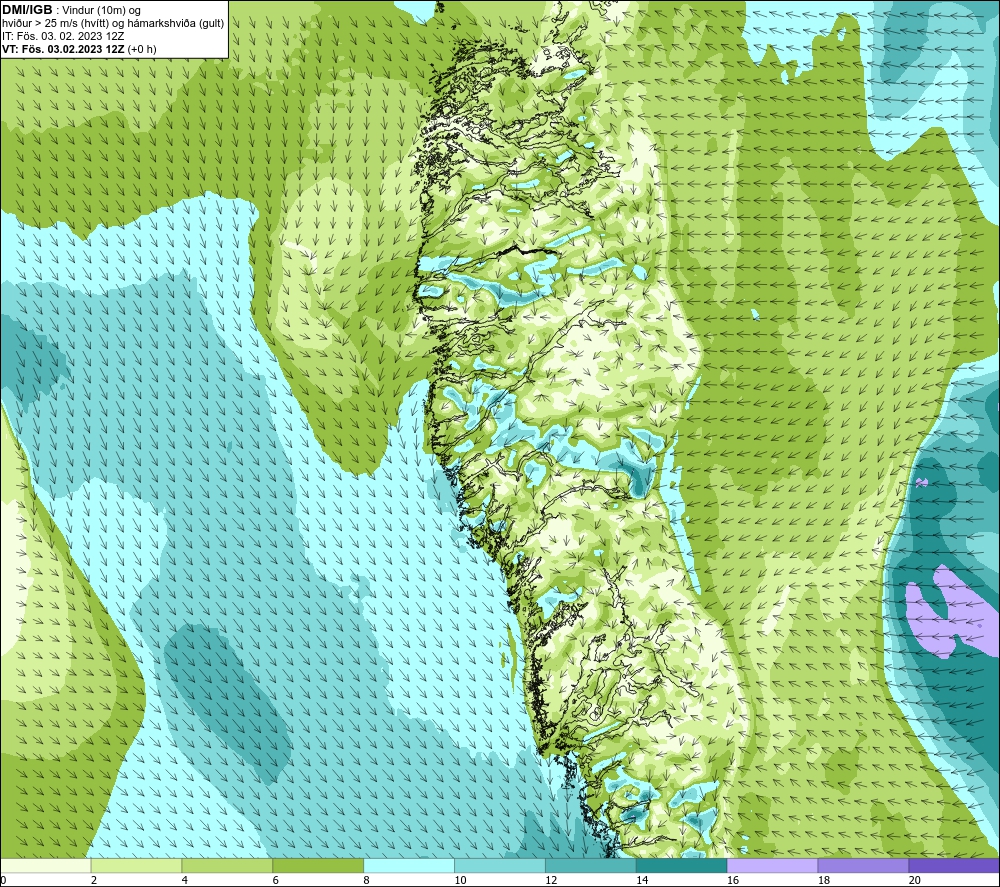Click legend scale label '14'
1000x887 pixels.
[642, 880]
